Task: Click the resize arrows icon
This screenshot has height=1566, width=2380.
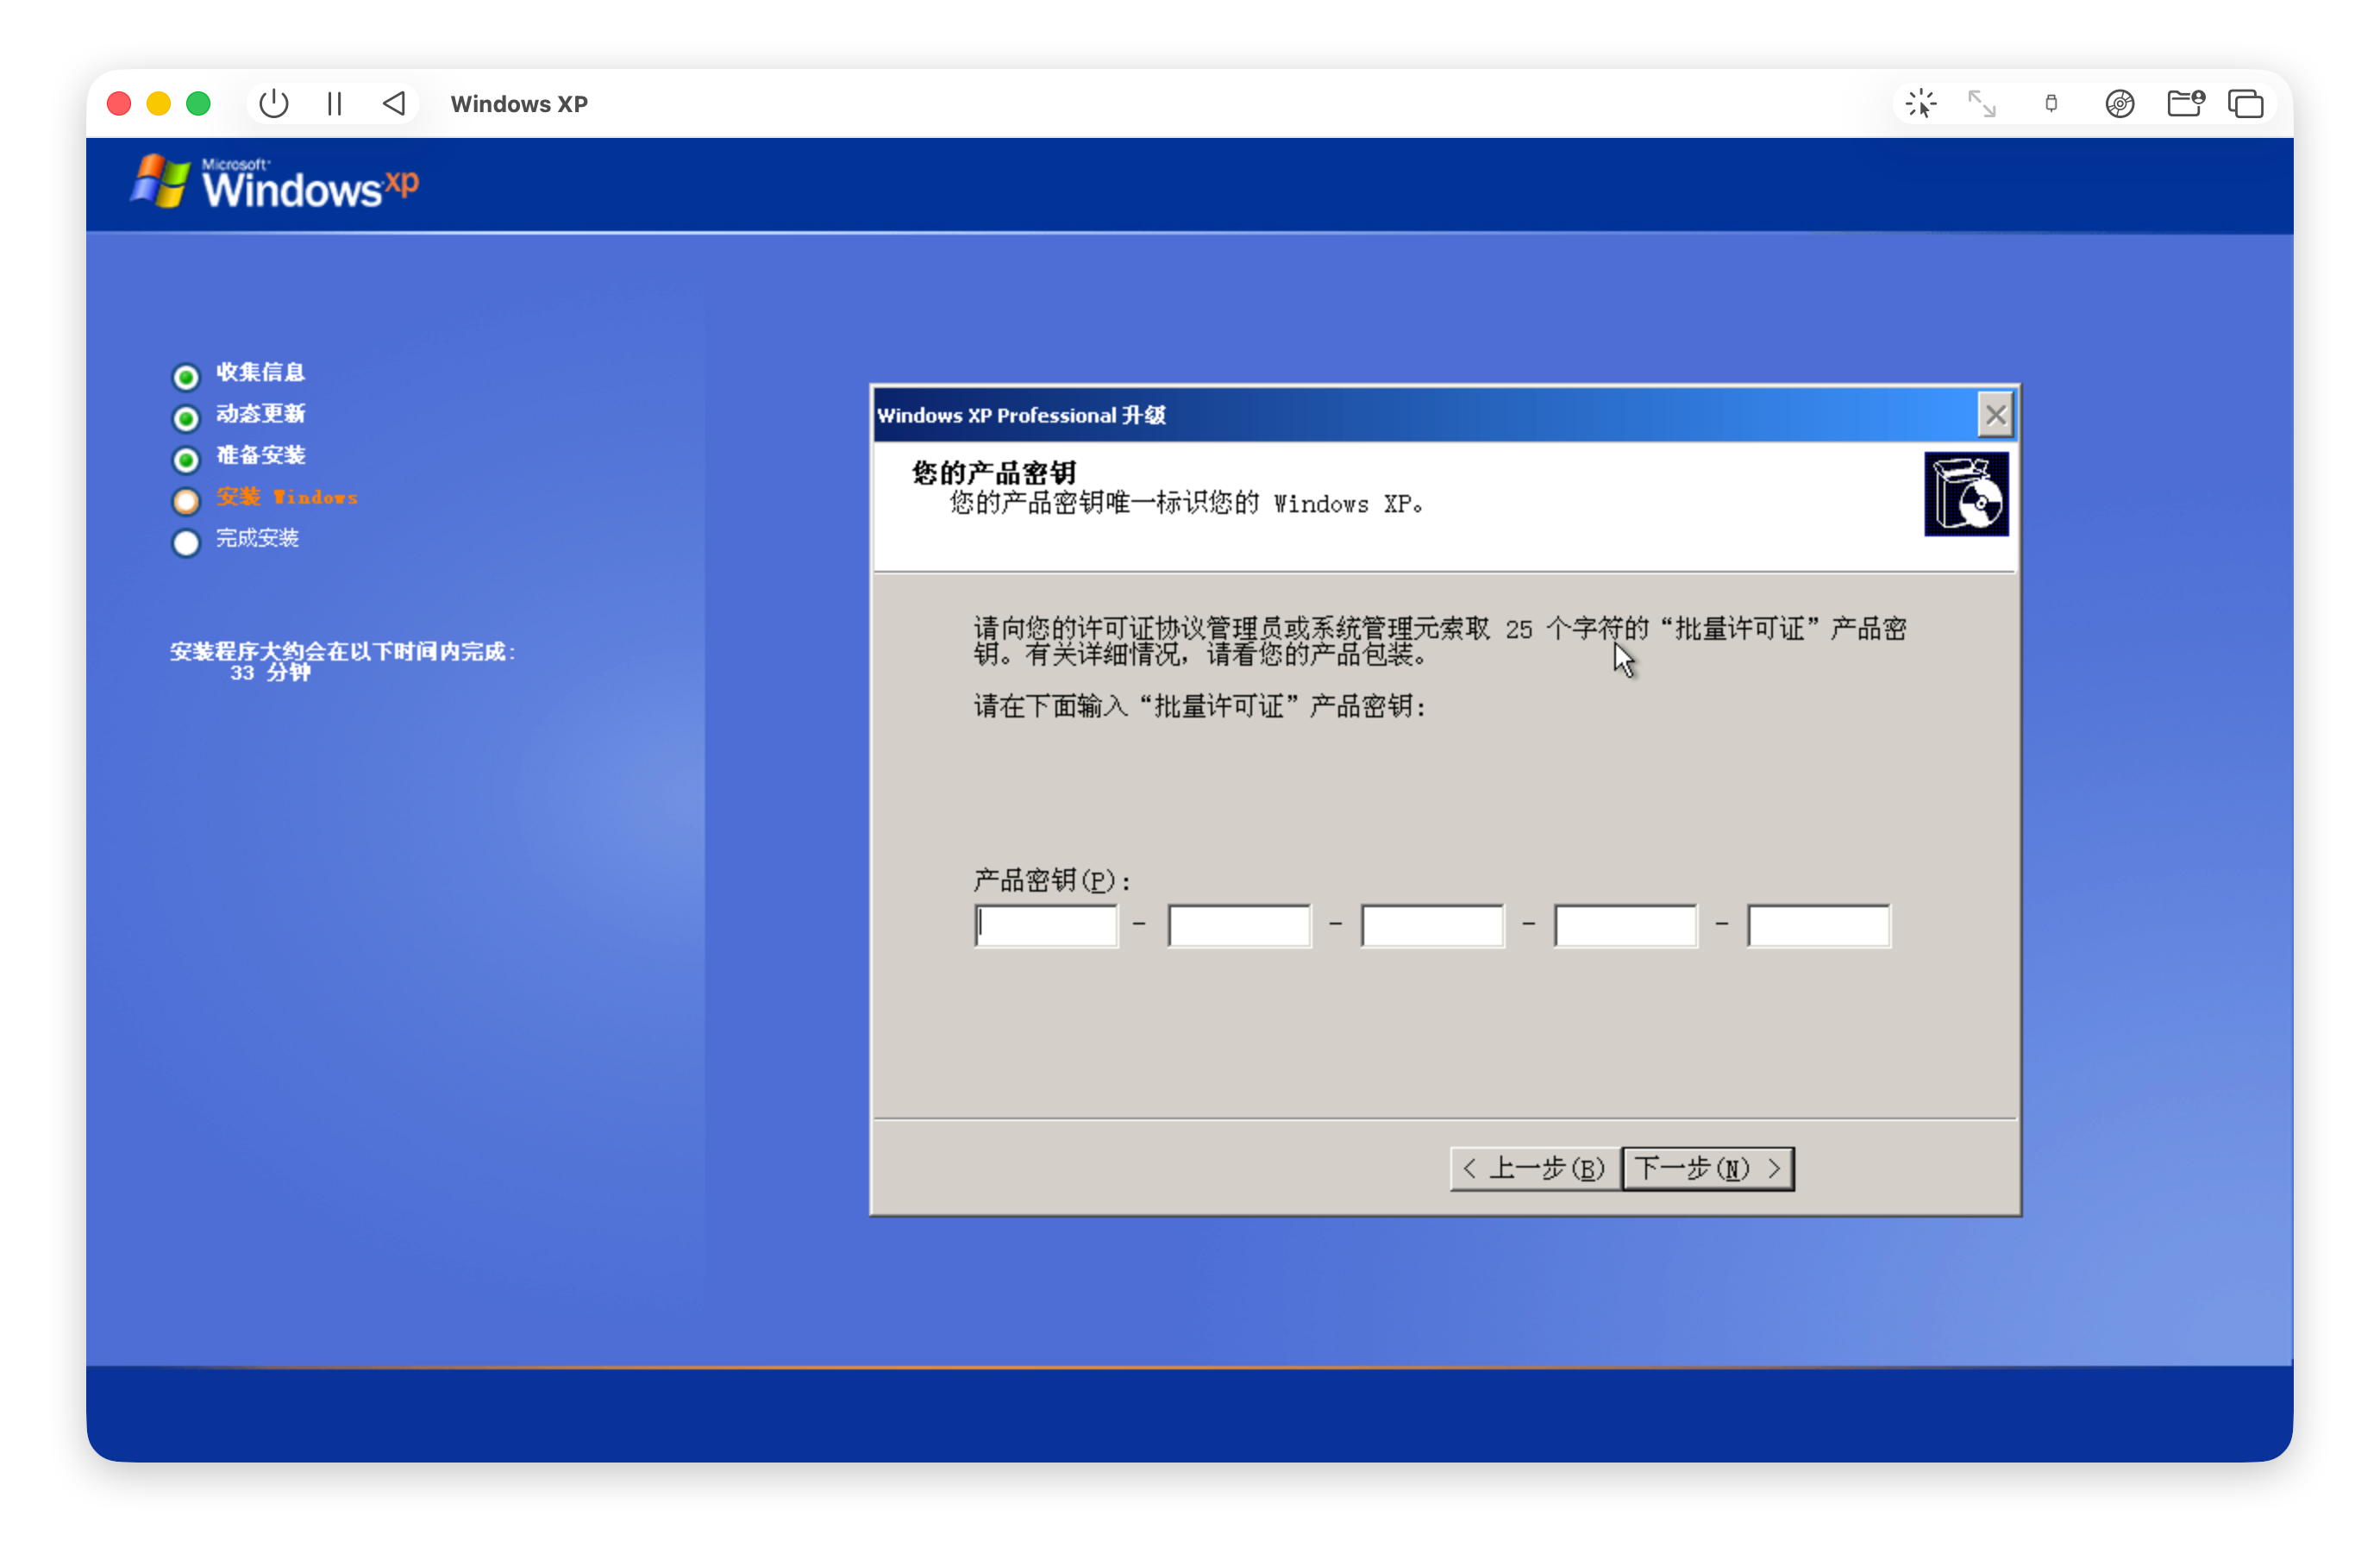Action: [x=1981, y=104]
